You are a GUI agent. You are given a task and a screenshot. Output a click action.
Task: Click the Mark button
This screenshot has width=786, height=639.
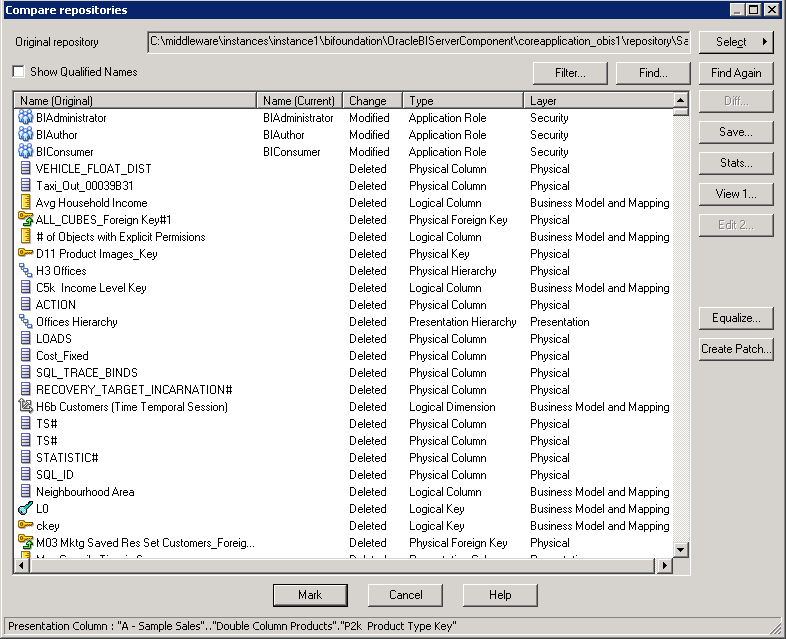(310, 595)
